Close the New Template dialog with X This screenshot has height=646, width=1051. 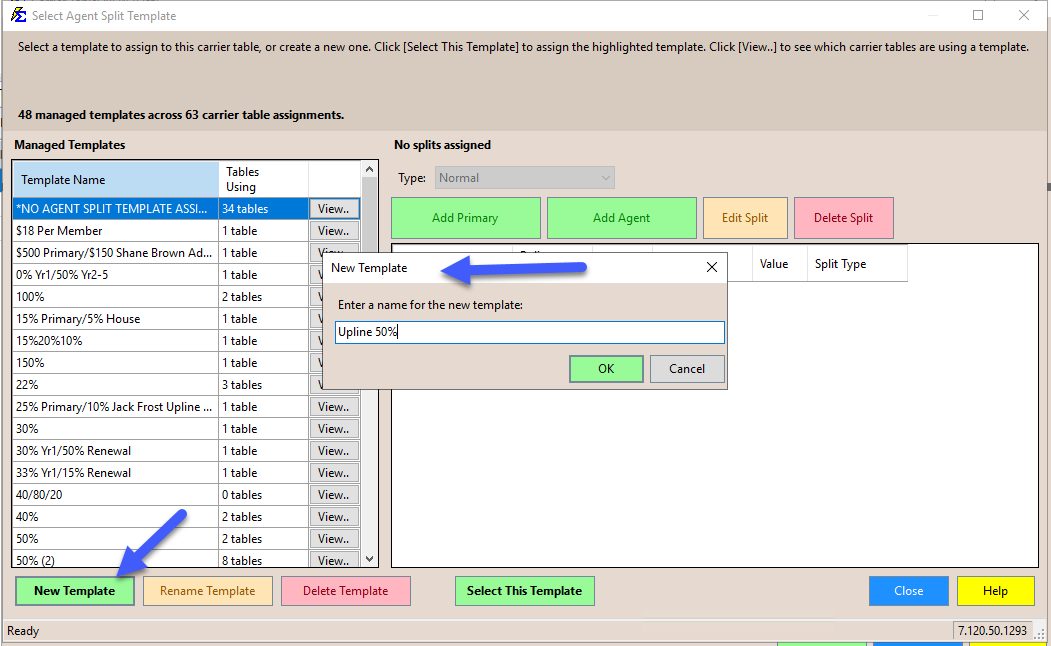point(711,267)
